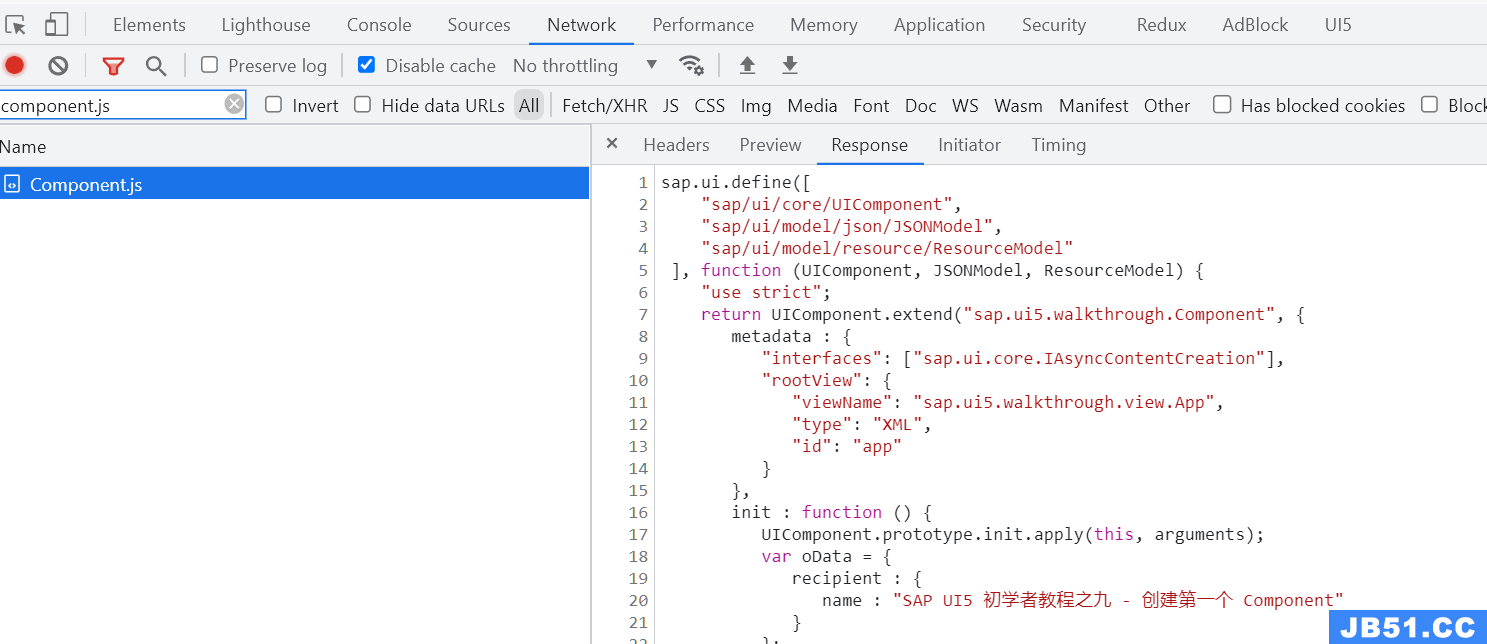Switch to the Headers tab
Screen dimensions: 1487x644
point(676,145)
